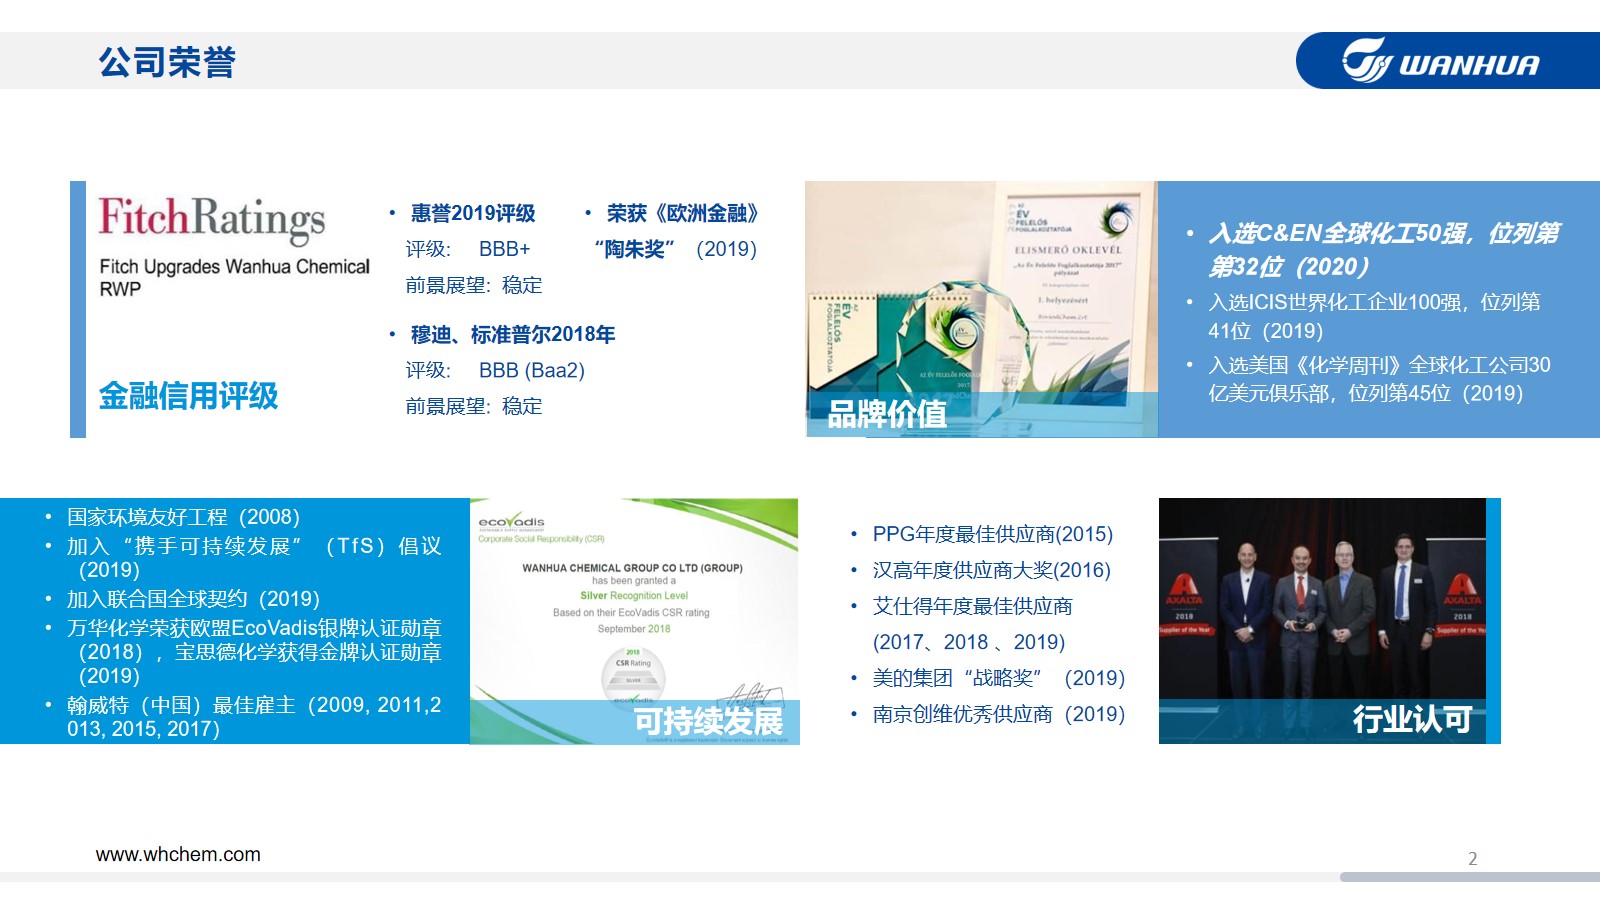Click the slide page number 2
This screenshot has height=900, width=1600.
pyautogui.click(x=1472, y=859)
